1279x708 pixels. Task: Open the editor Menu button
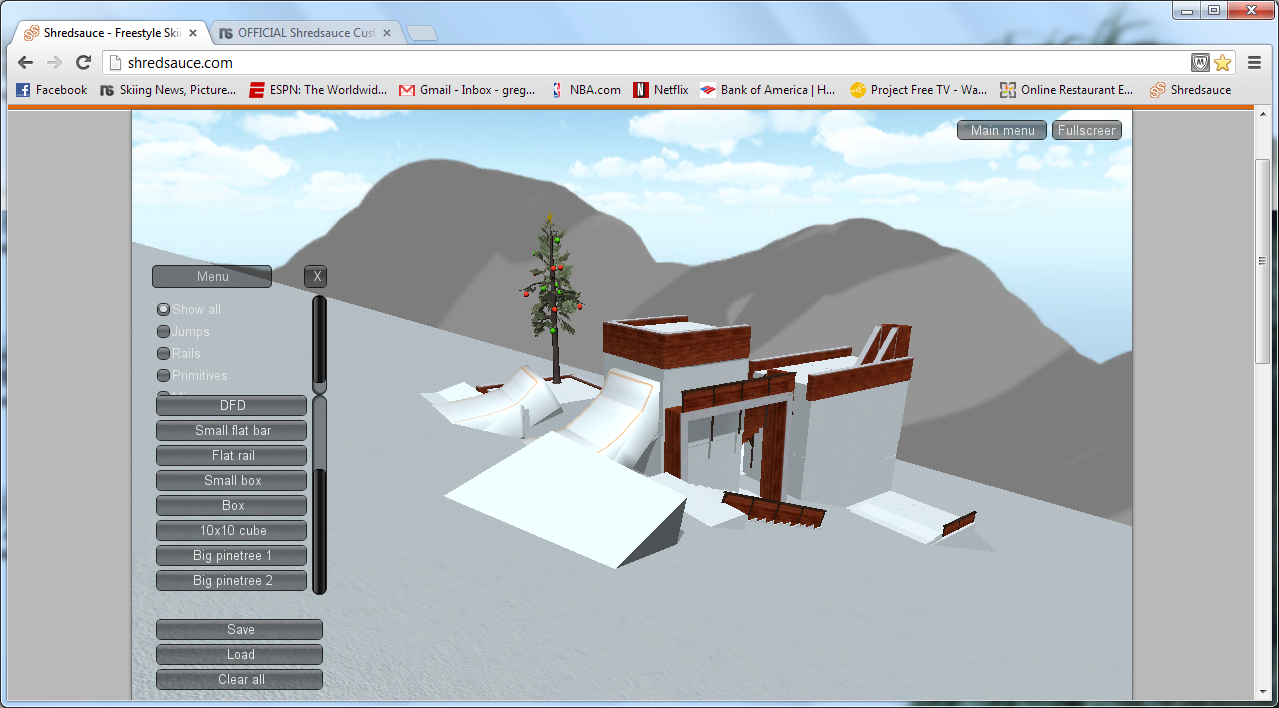point(212,277)
